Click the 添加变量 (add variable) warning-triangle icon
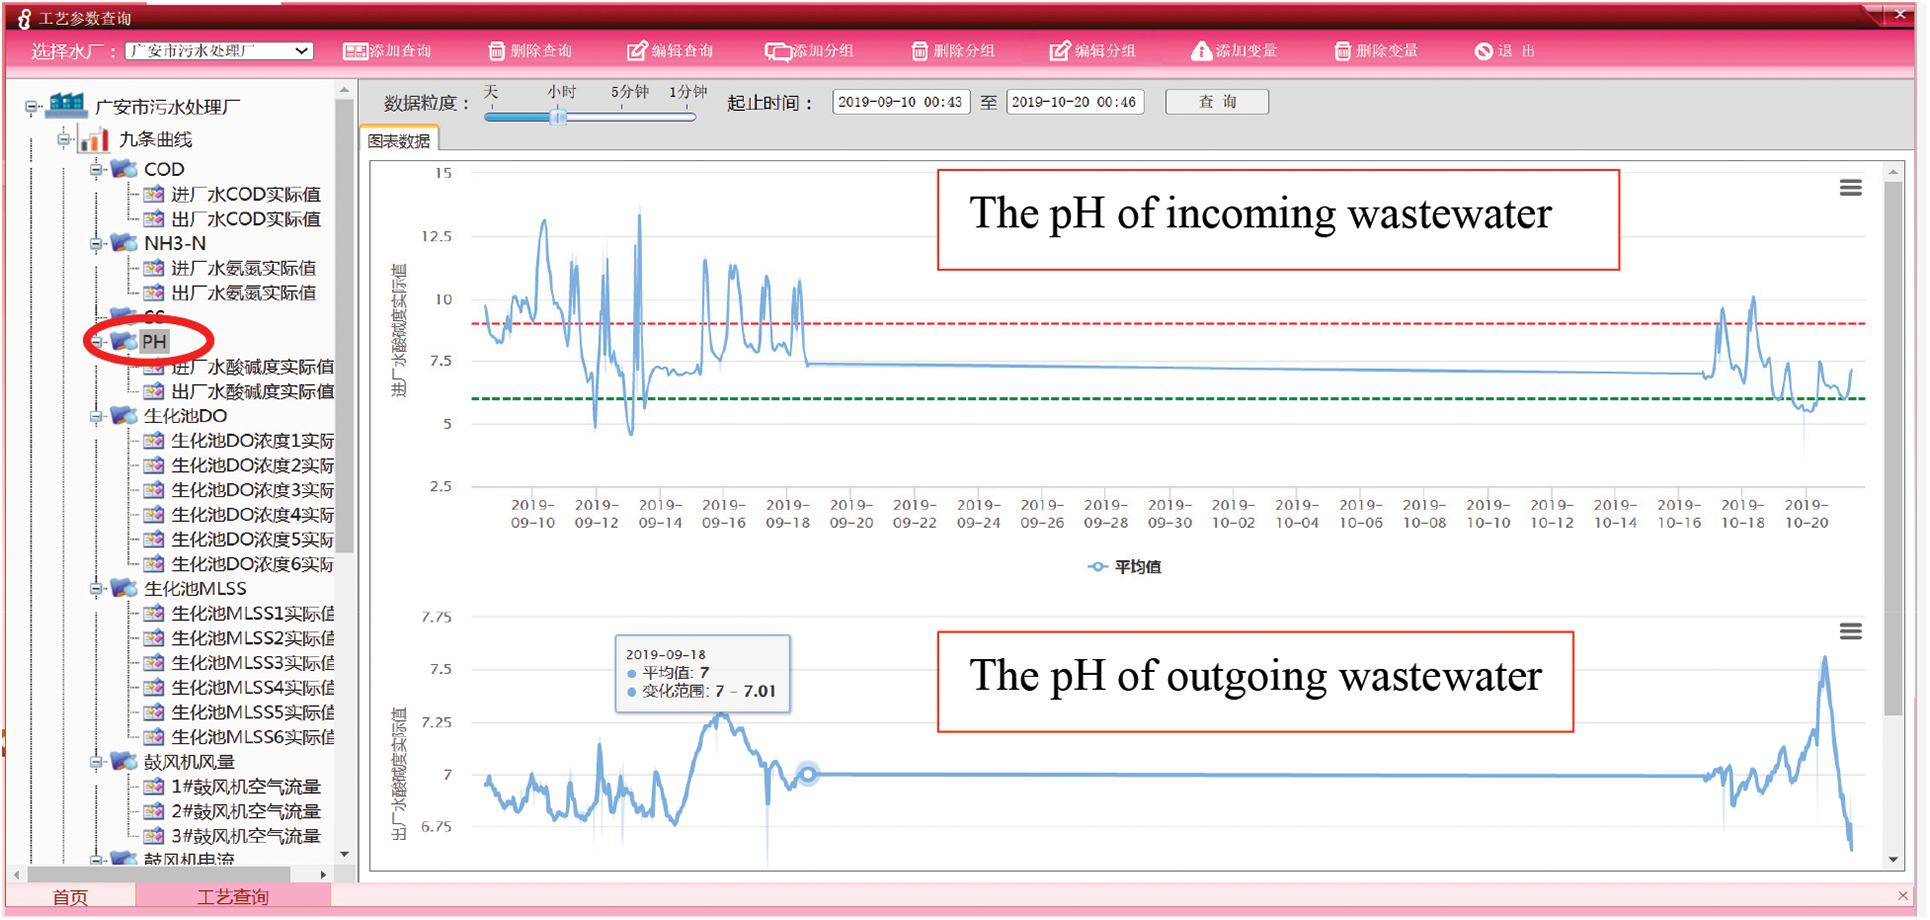This screenshot has height=920, width=1930. click(x=1201, y=51)
